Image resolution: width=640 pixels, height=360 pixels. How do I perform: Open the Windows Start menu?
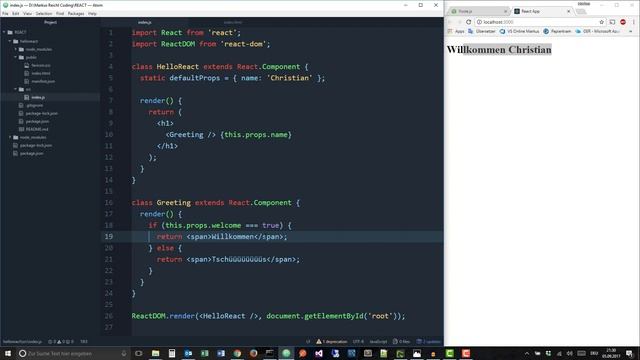pyautogui.click(x=8, y=353)
